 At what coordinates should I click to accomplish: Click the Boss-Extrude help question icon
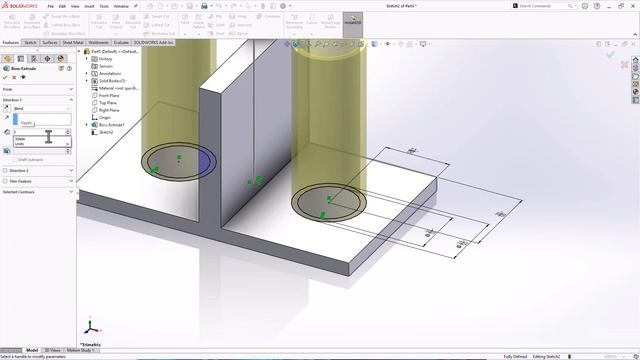69,69
